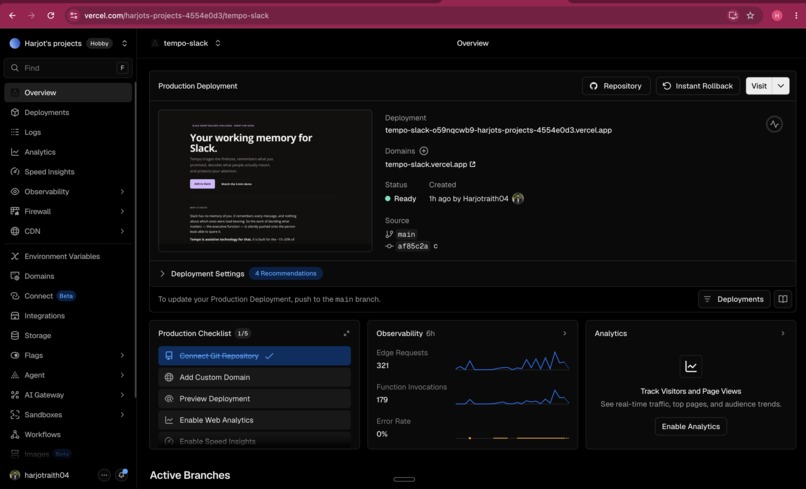Image resolution: width=806 pixels, height=489 pixels.
Task: Select Overview in the sidebar
Action: point(68,93)
